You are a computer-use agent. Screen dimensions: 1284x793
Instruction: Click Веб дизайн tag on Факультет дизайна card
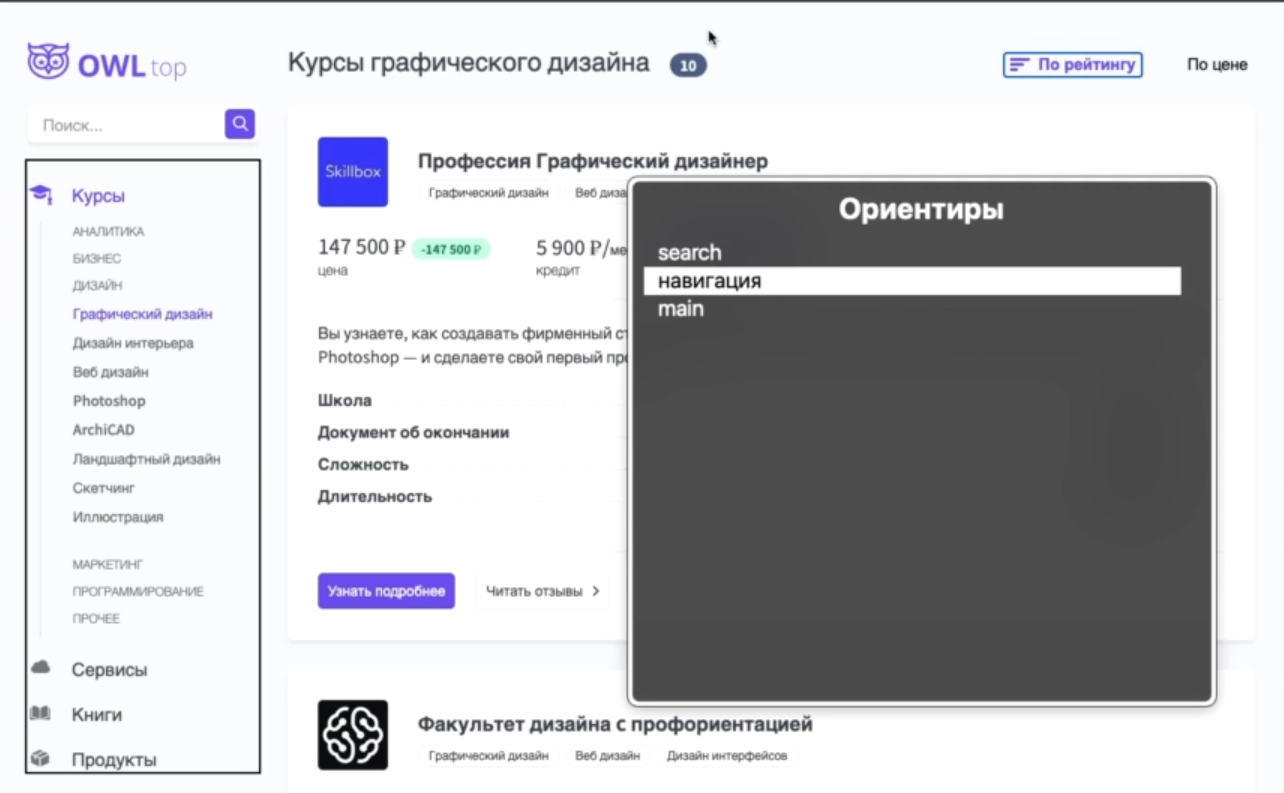click(607, 756)
